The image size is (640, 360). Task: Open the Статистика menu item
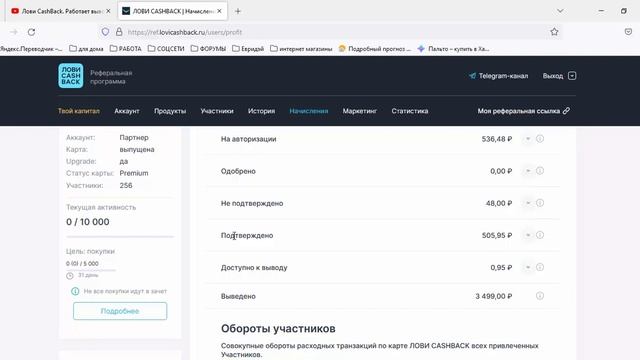(410, 111)
